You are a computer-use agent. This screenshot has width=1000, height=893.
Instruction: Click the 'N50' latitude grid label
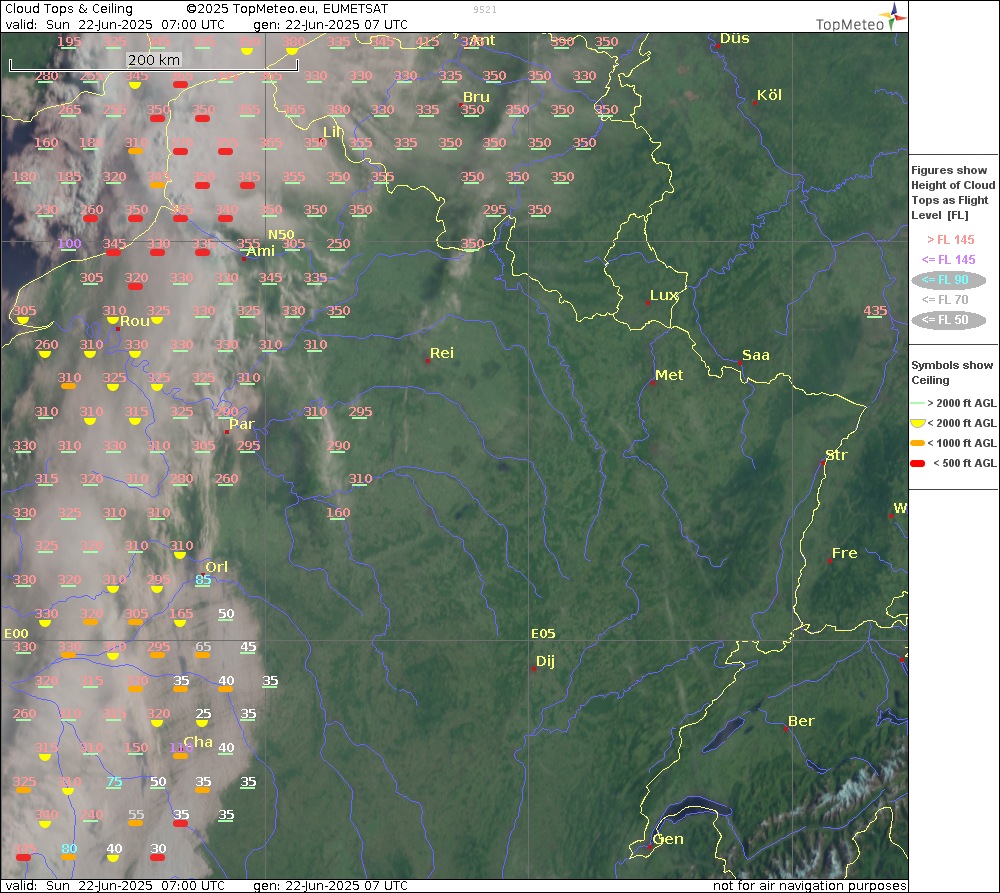click(281, 235)
